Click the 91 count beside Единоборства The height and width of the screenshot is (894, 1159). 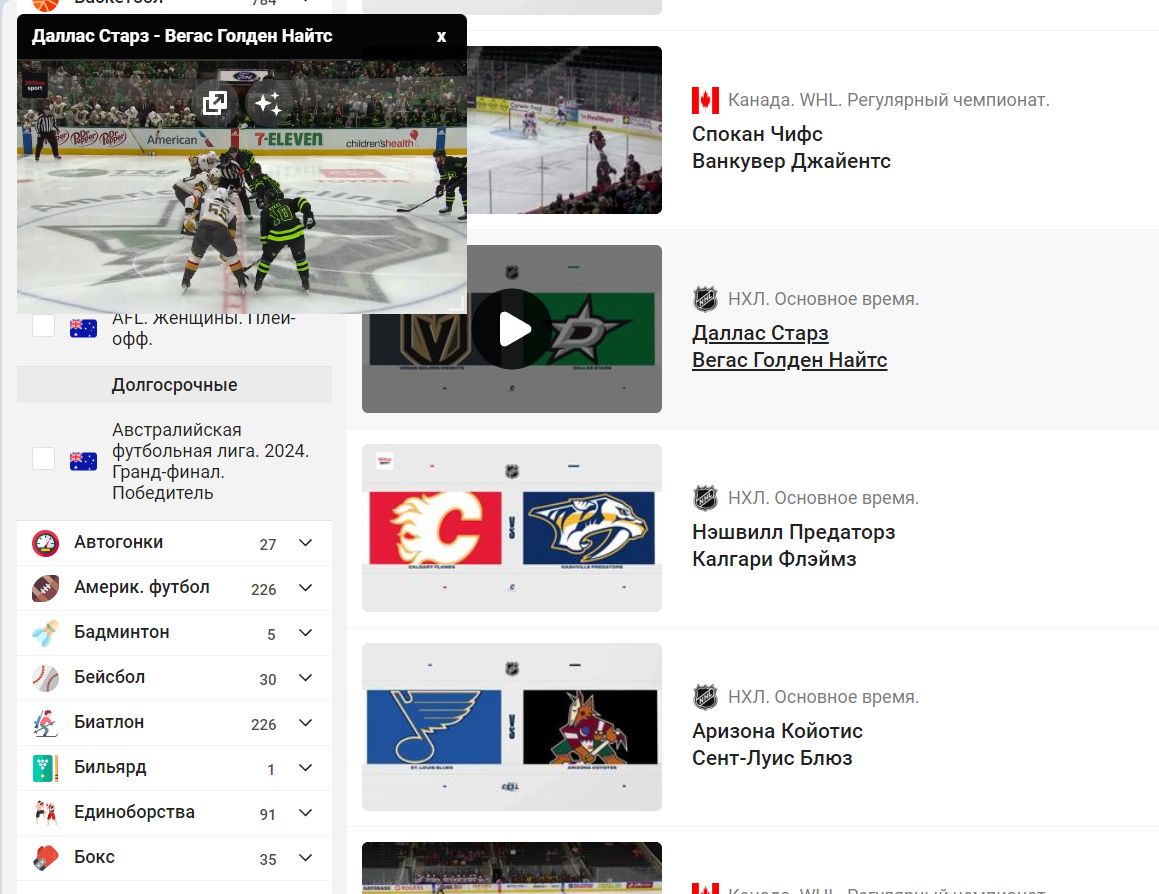pos(268,815)
